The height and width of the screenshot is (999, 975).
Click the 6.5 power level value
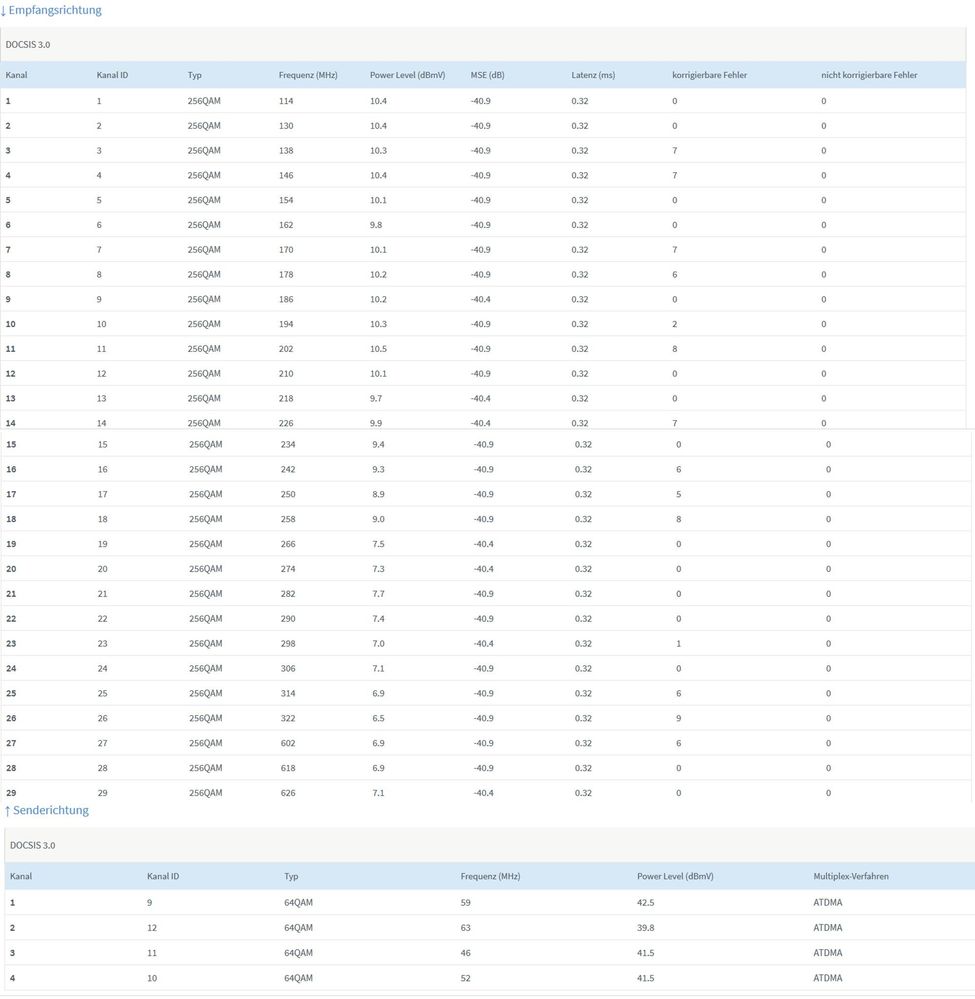(379, 718)
